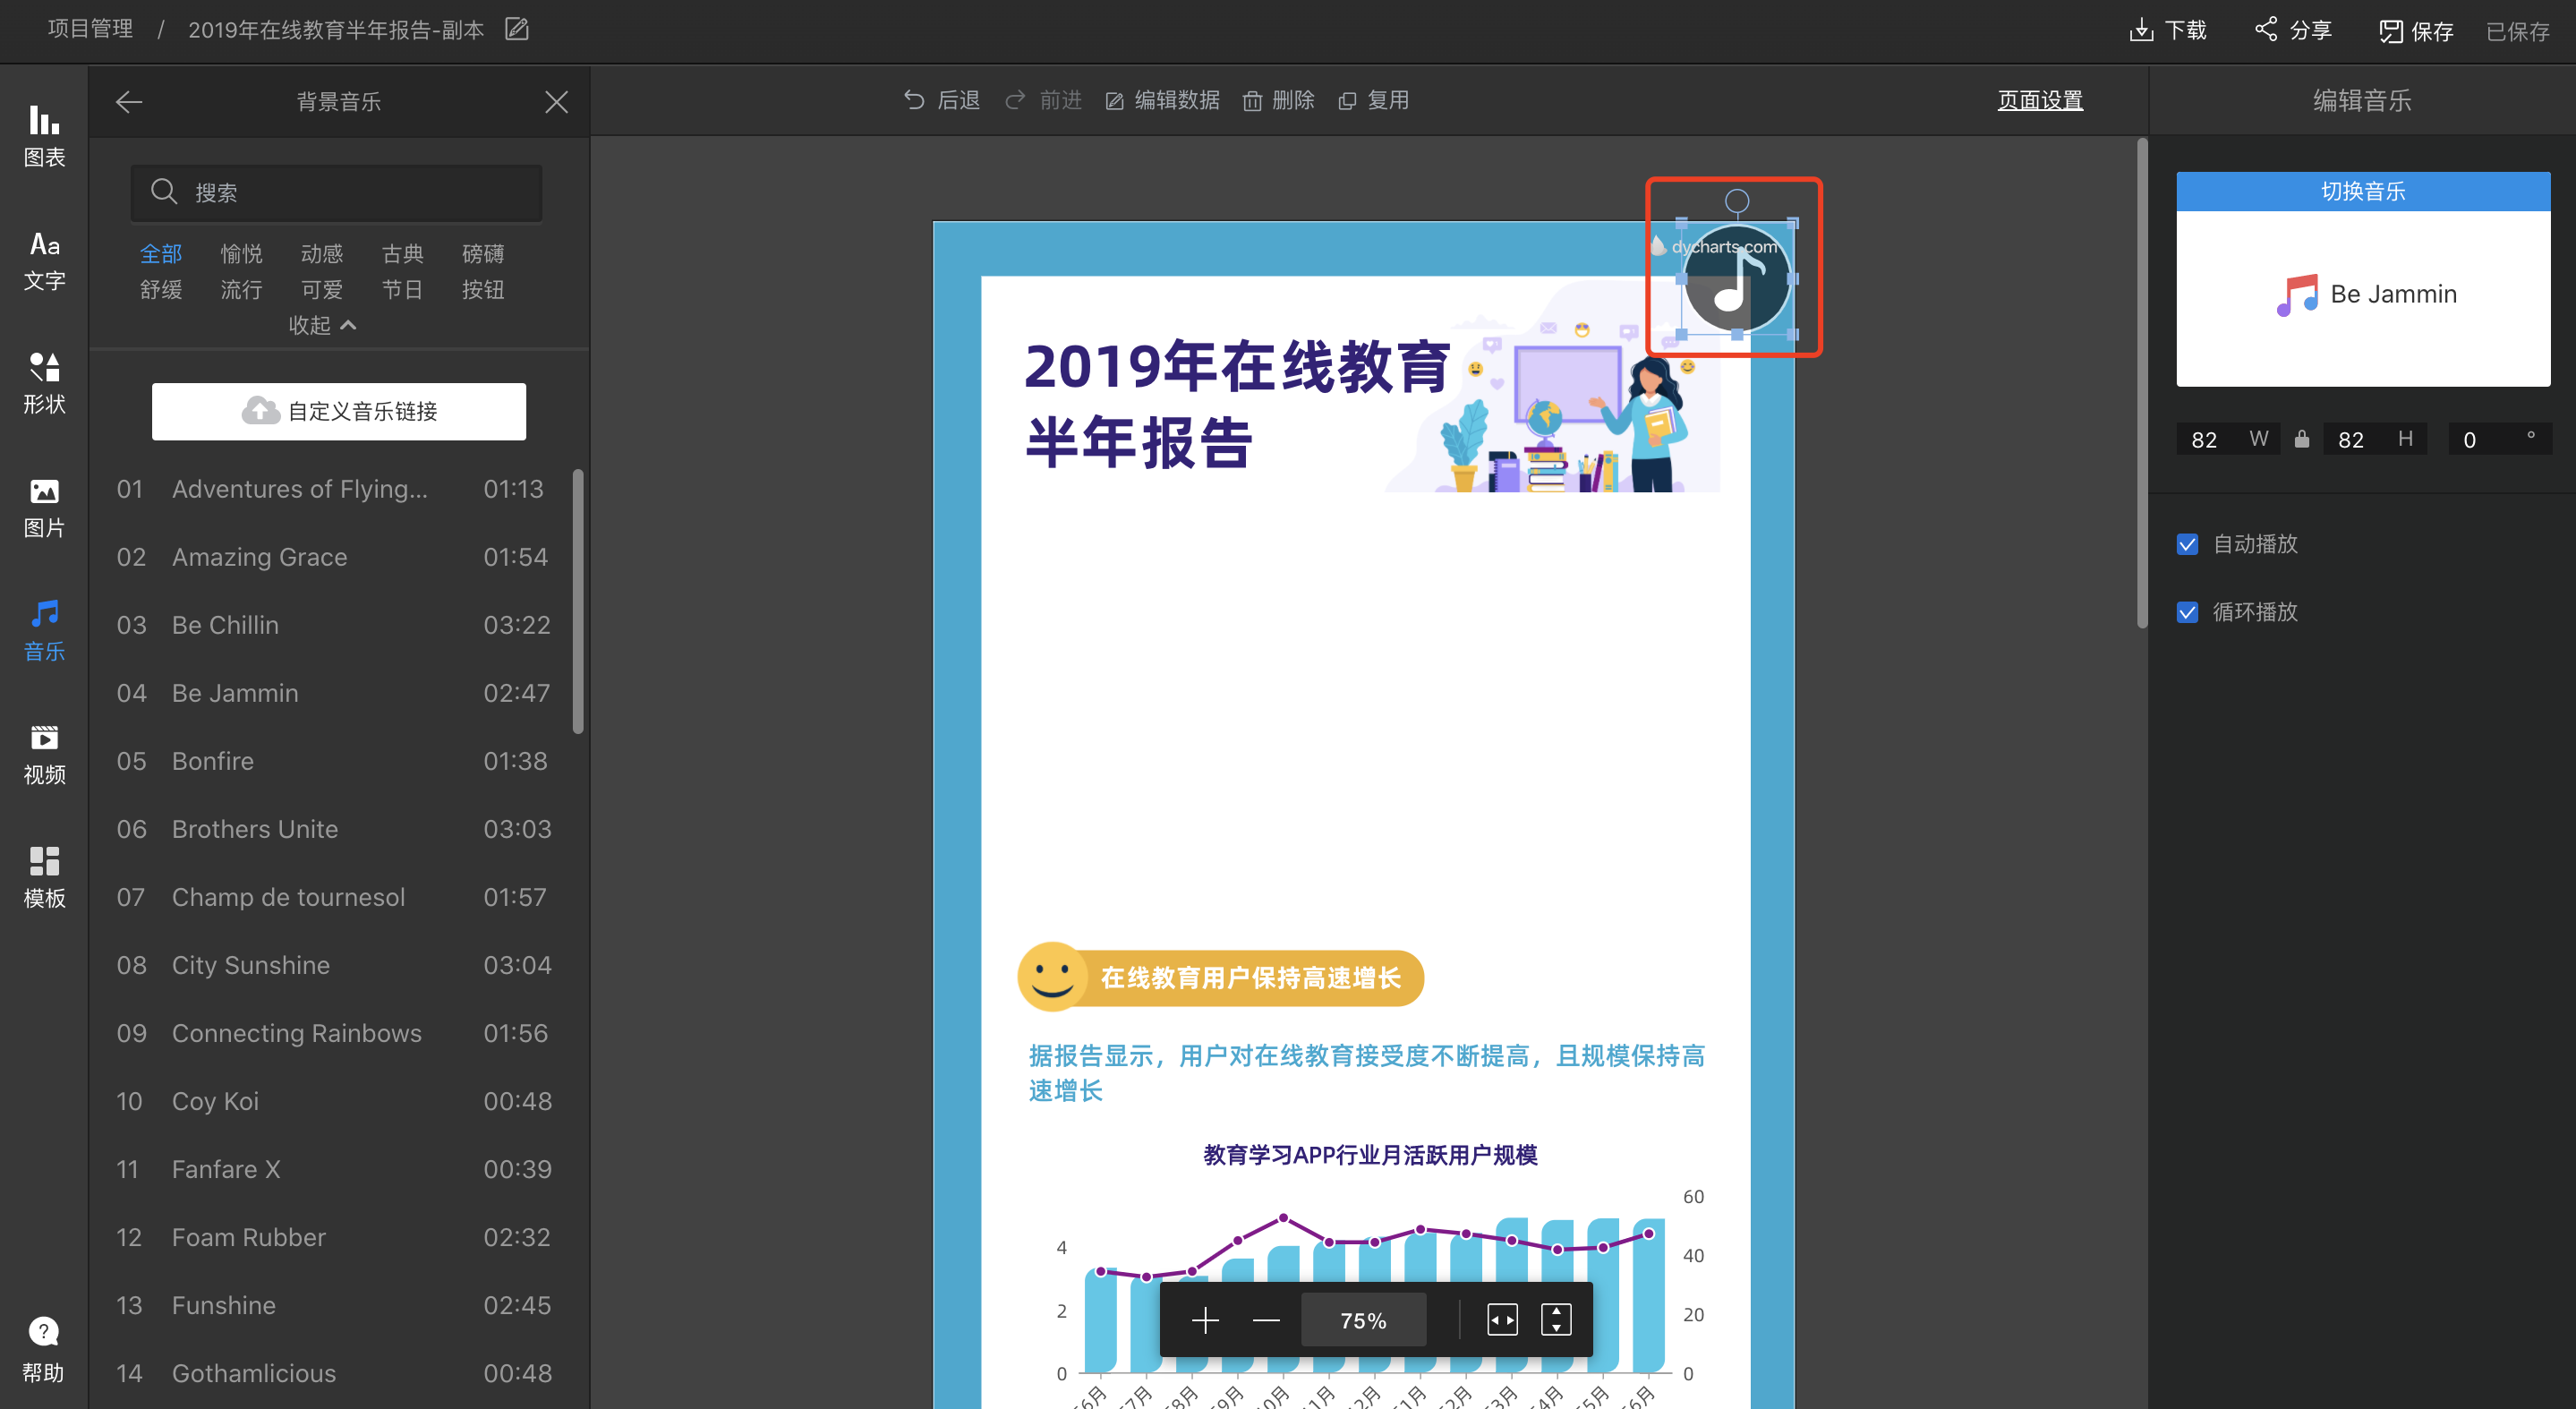Select the 节日 music category
This screenshot has width=2576, height=1409.
click(402, 290)
